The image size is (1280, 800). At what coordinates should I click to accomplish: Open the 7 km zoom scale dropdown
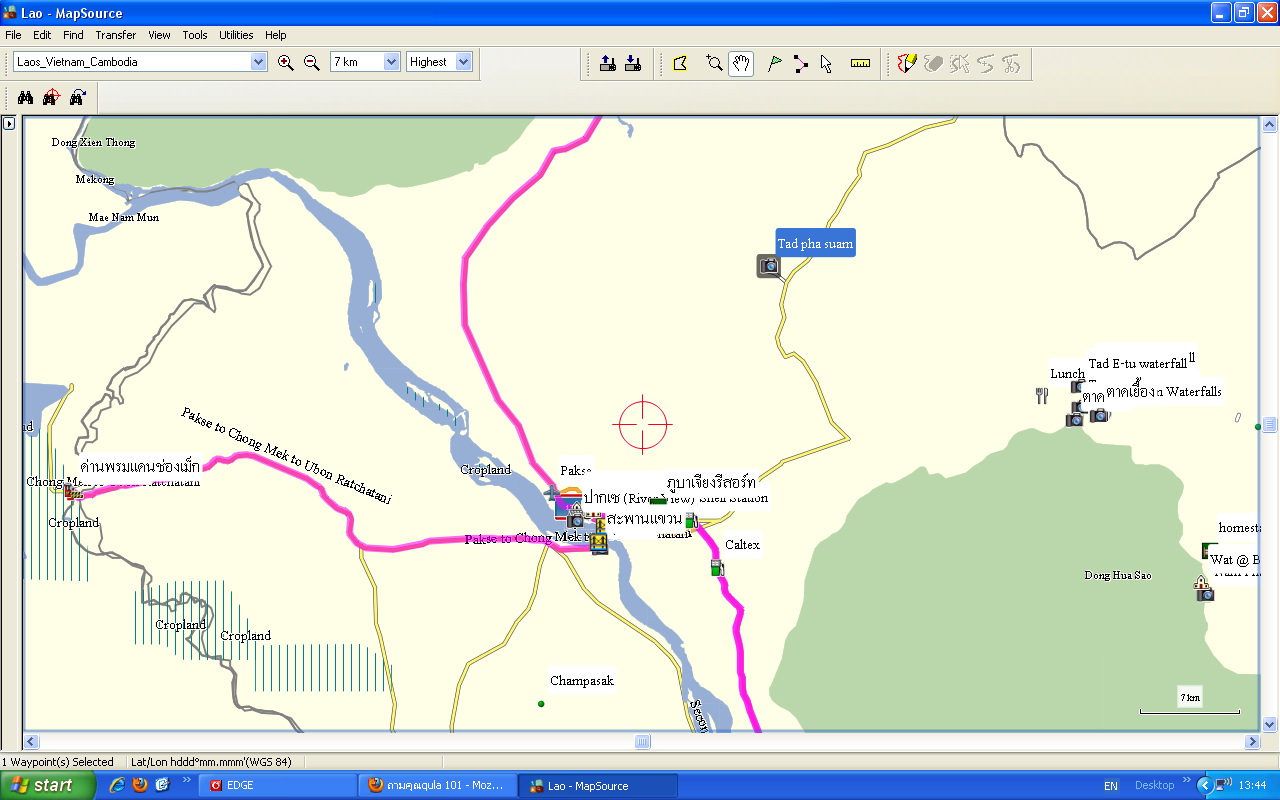click(391, 62)
